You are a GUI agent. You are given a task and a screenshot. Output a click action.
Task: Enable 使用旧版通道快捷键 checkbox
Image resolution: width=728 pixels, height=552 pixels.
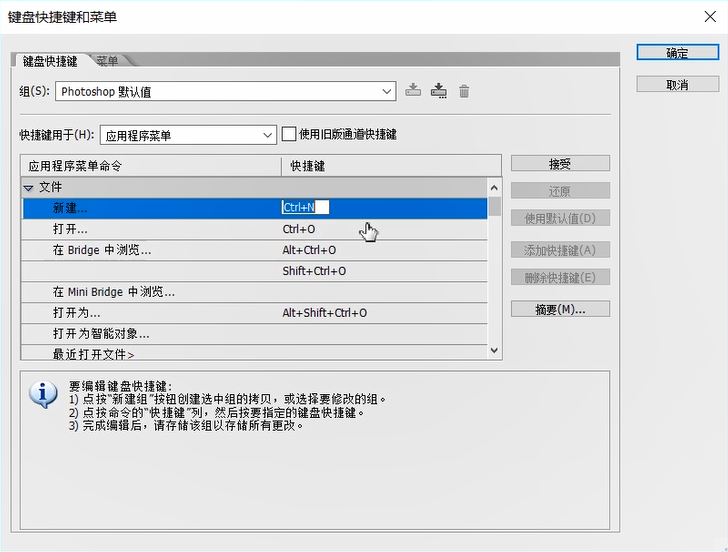[288, 134]
